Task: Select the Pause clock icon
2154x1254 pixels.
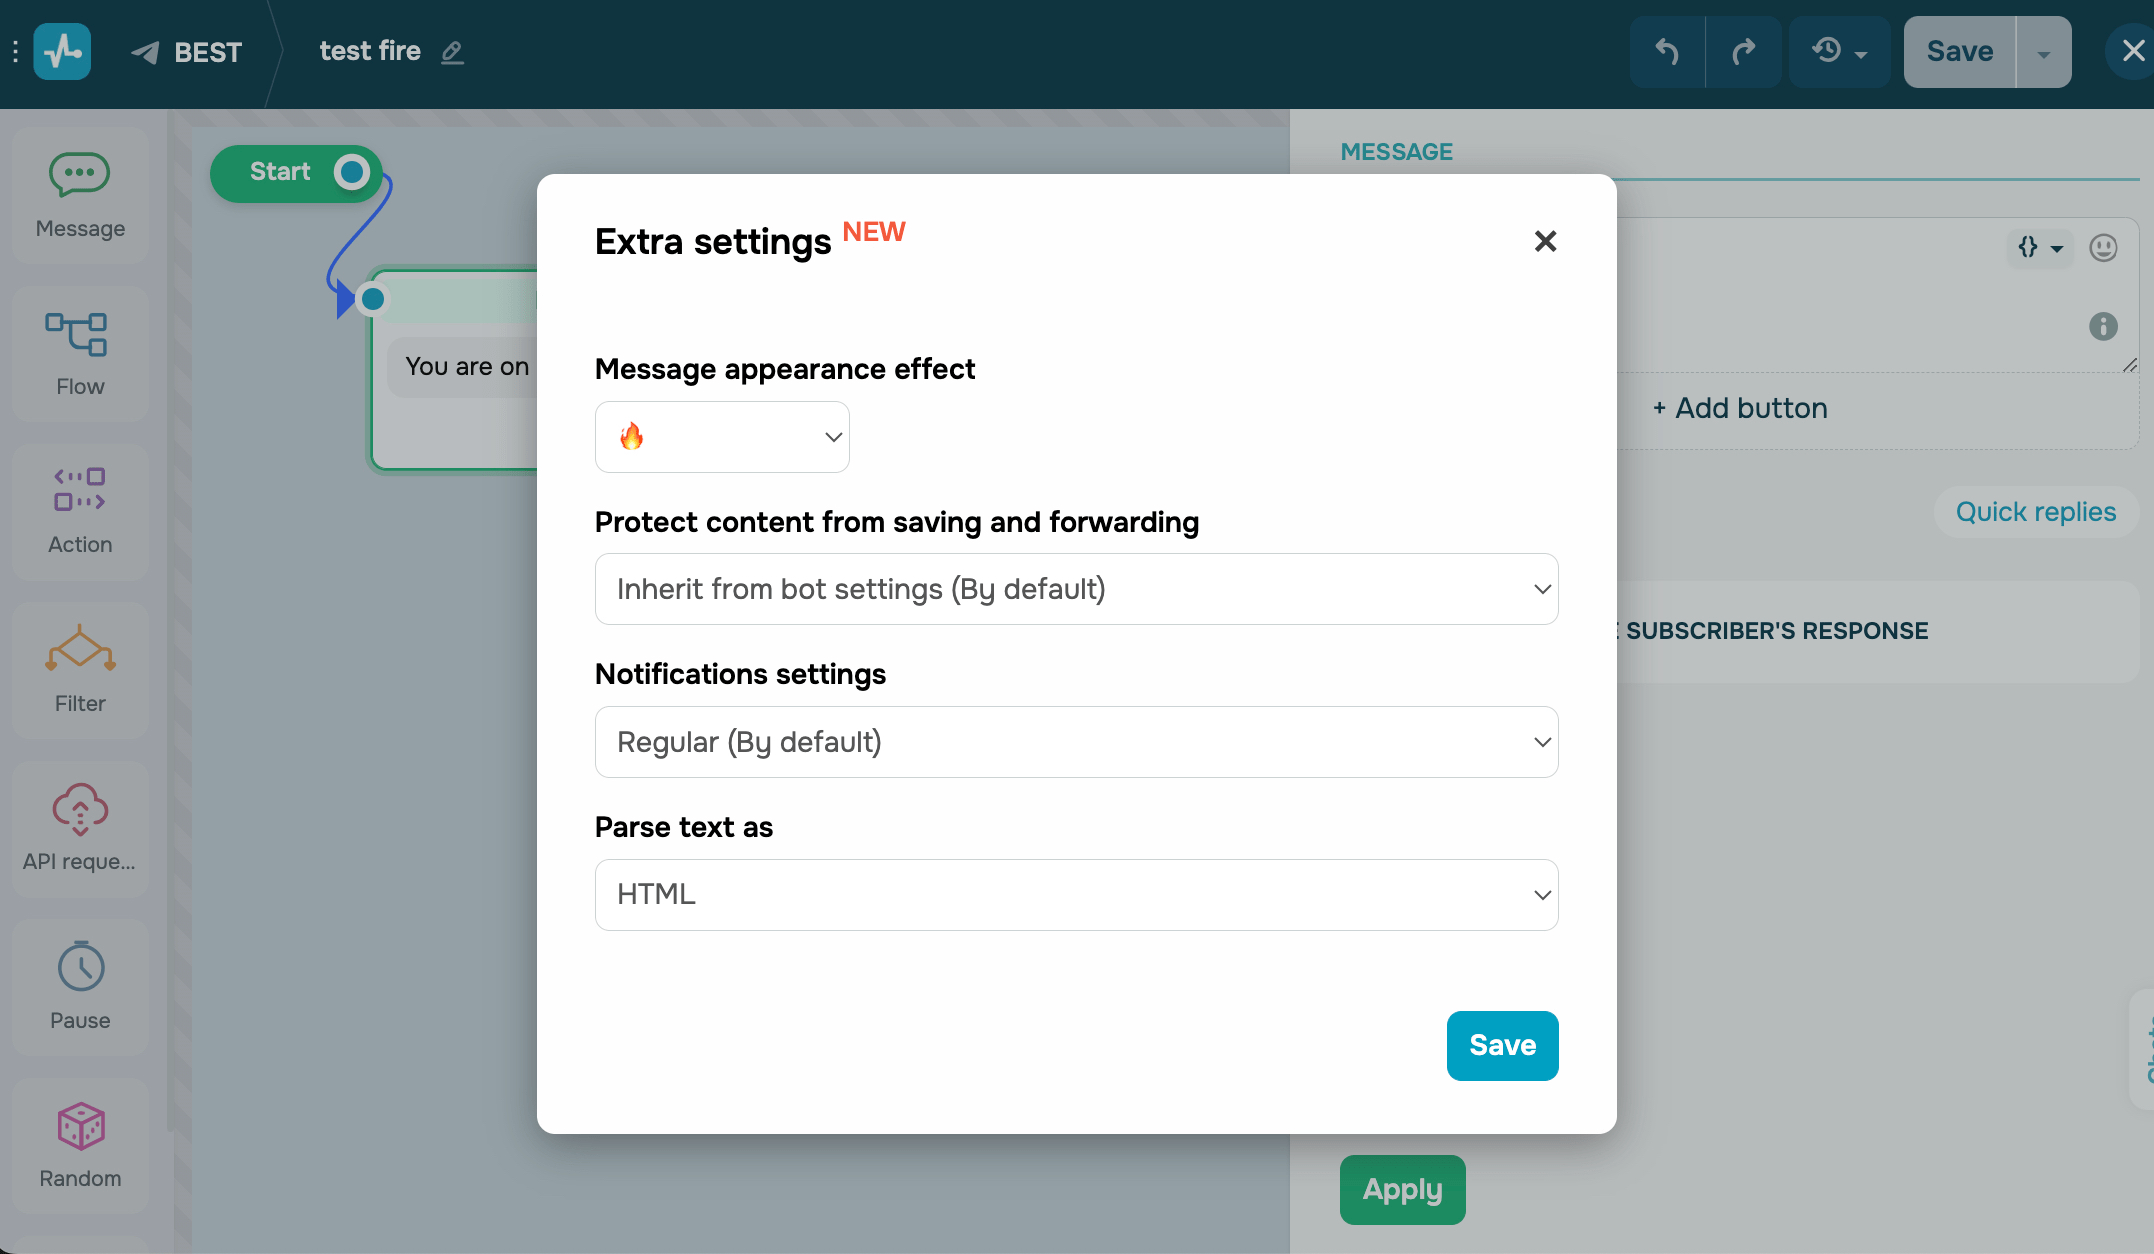Action: click(80, 967)
